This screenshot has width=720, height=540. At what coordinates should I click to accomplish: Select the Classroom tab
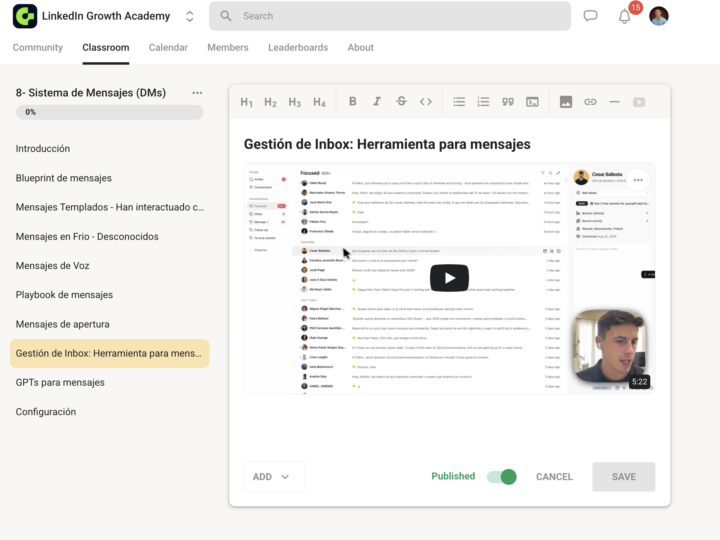(x=106, y=47)
